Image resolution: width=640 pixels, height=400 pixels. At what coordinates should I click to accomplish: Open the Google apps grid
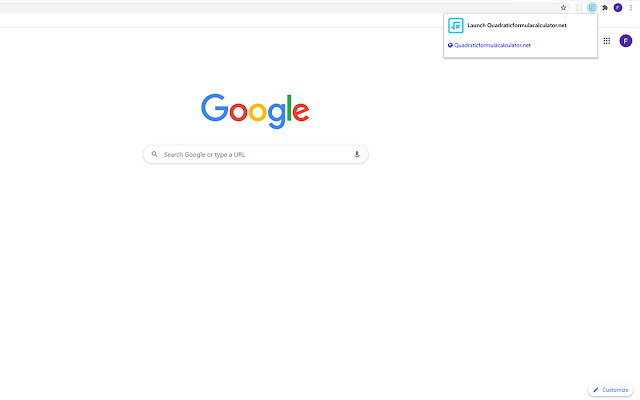pyautogui.click(x=607, y=41)
